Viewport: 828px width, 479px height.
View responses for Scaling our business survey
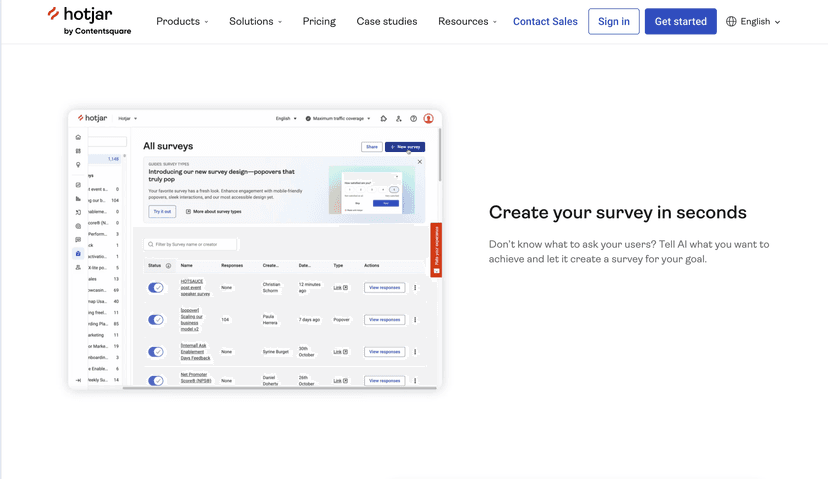[384, 320]
